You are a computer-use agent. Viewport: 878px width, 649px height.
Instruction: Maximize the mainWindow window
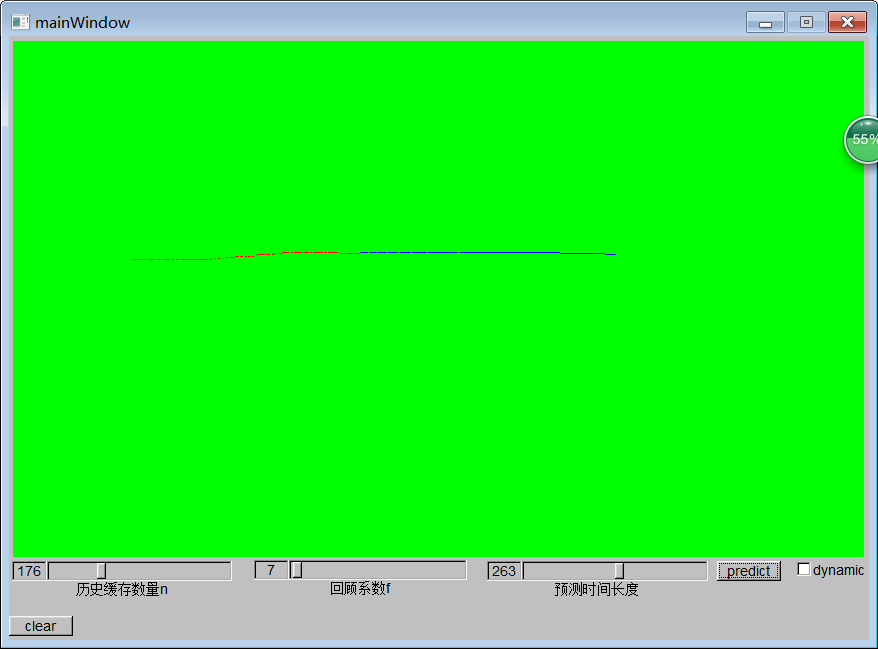point(806,22)
